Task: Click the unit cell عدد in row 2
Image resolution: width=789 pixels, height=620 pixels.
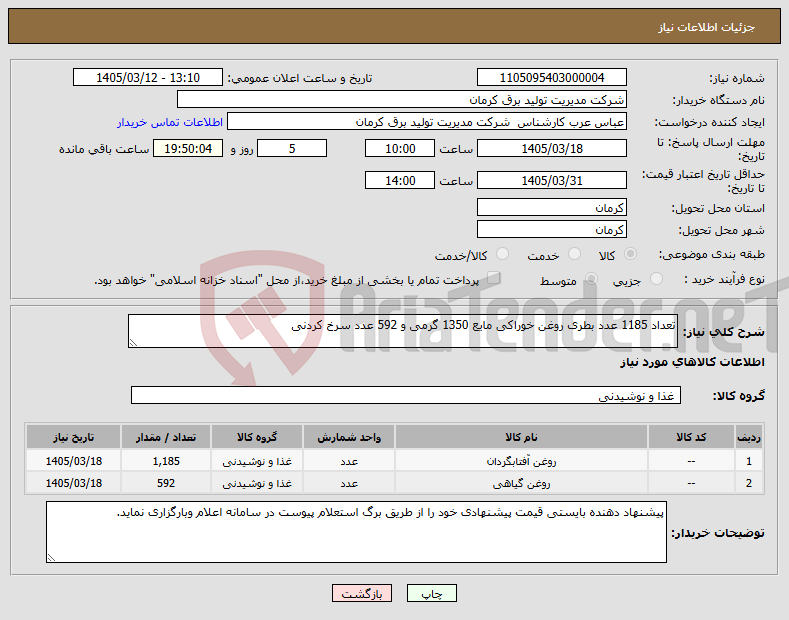Action: pos(349,483)
